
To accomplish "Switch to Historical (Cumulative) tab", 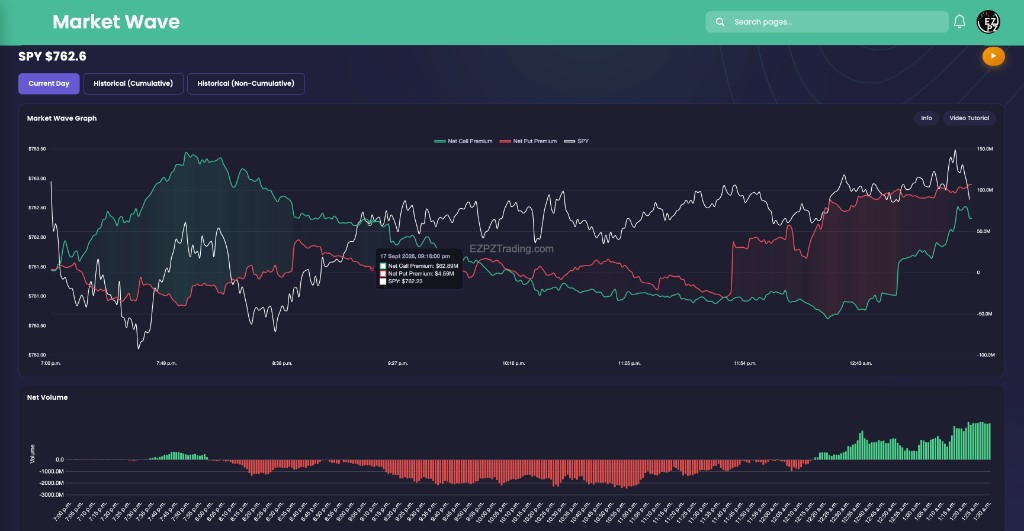I will 133,84.
